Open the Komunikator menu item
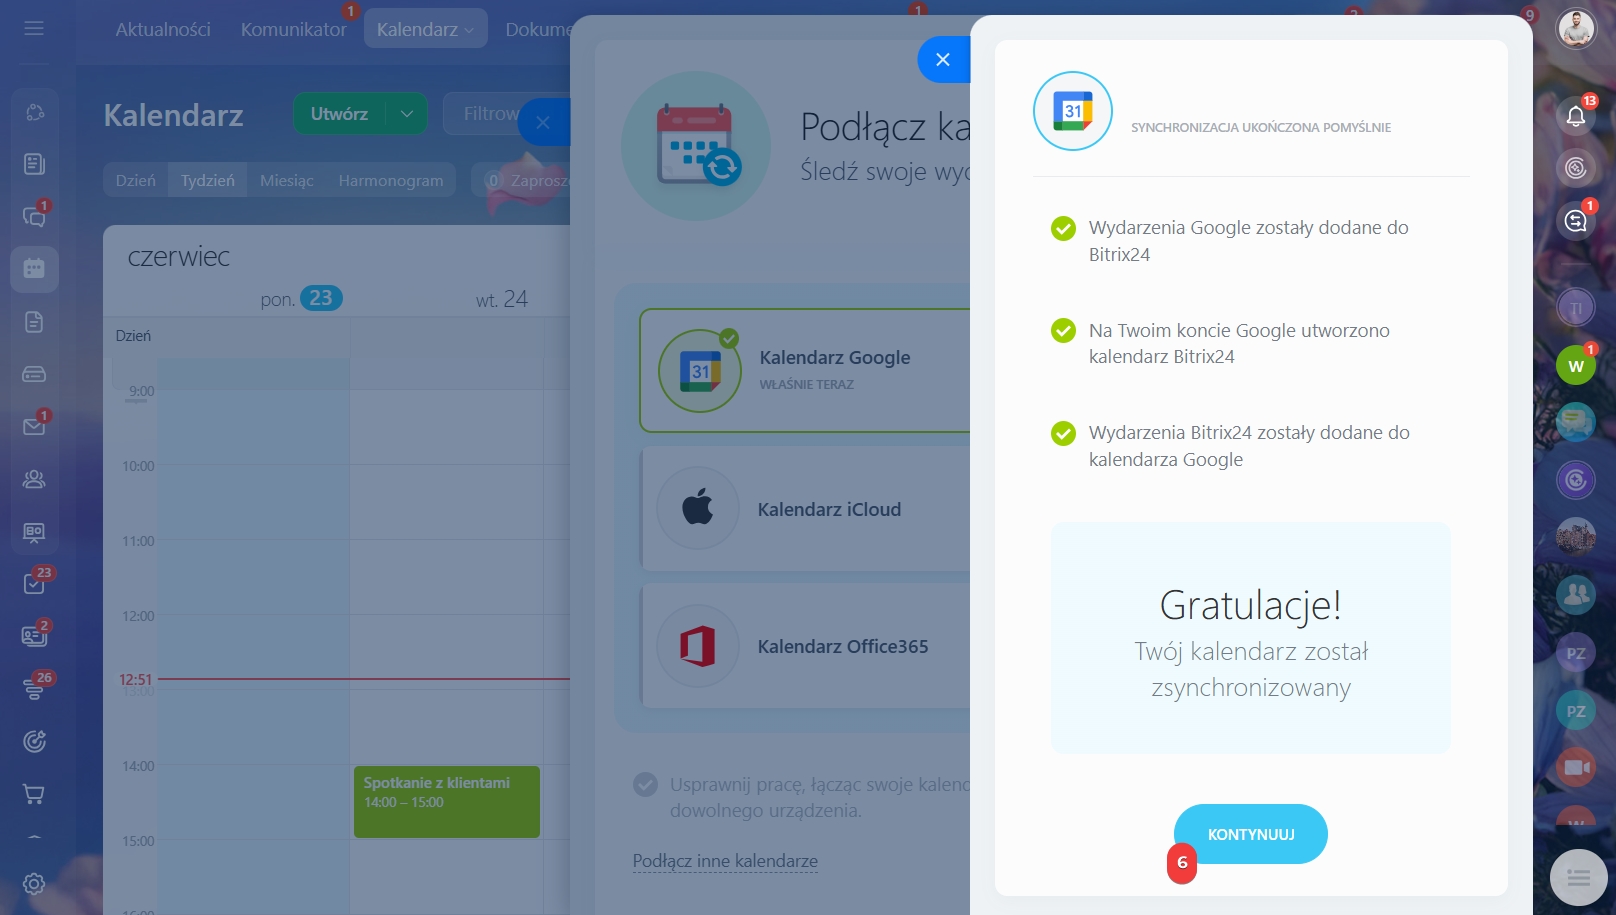The width and height of the screenshot is (1616, 915). click(x=293, y=29)
